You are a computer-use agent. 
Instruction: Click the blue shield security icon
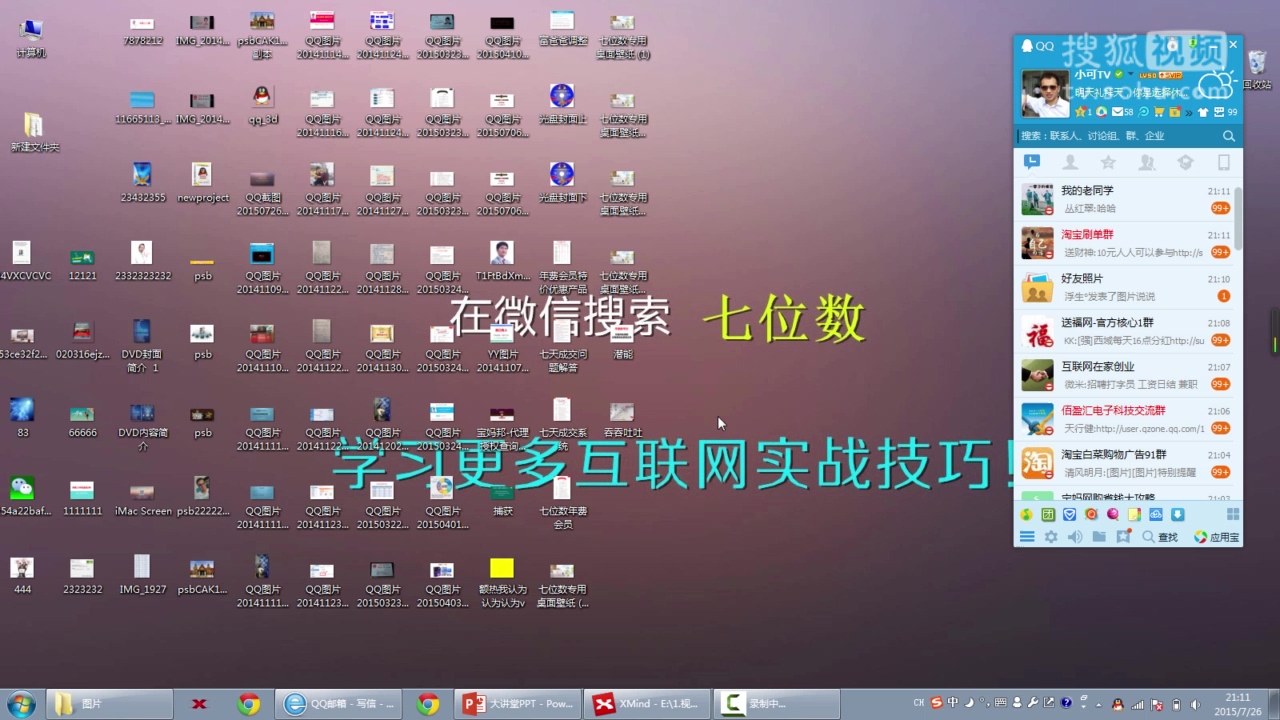1069,513
